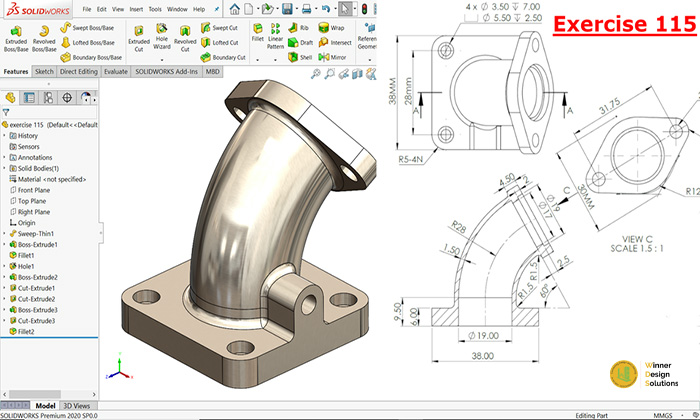Save the part with the Save icon
This screenshot has height=420, width=700.
pos(287,8)
